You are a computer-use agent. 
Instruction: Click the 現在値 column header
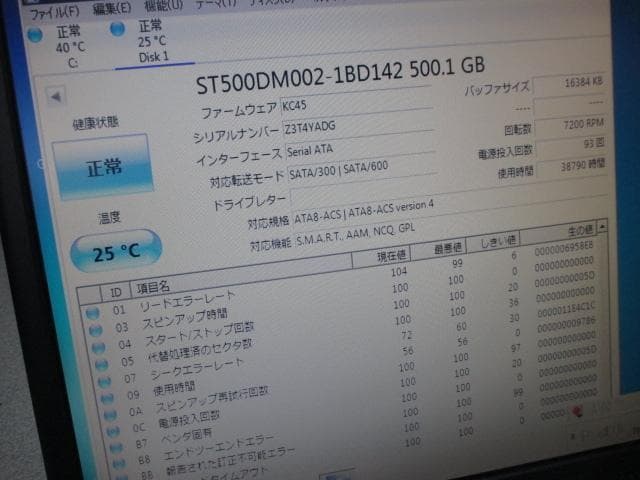click(x=382, y=256)
